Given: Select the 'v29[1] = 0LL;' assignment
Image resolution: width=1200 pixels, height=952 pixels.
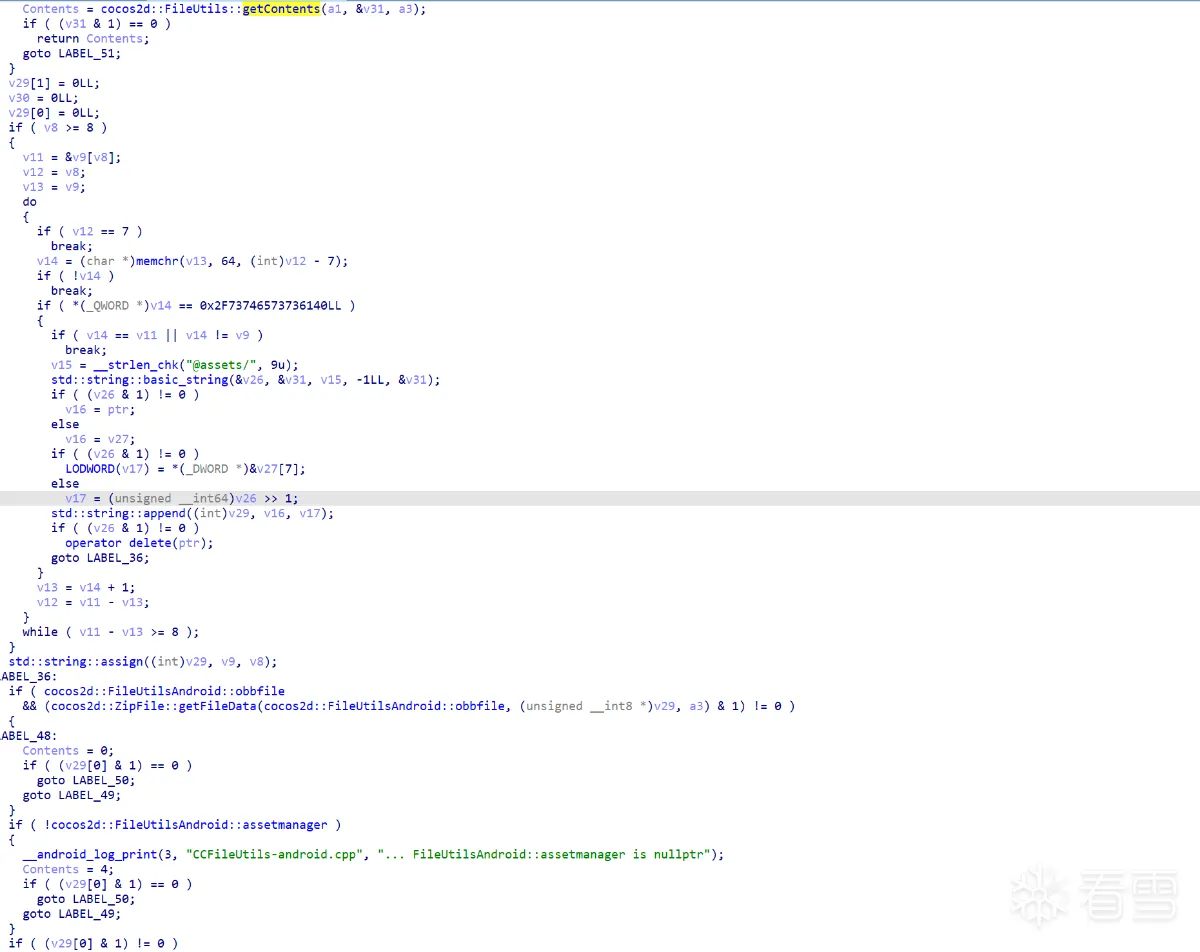Looking at the screenshot, I should click(55, 84).
